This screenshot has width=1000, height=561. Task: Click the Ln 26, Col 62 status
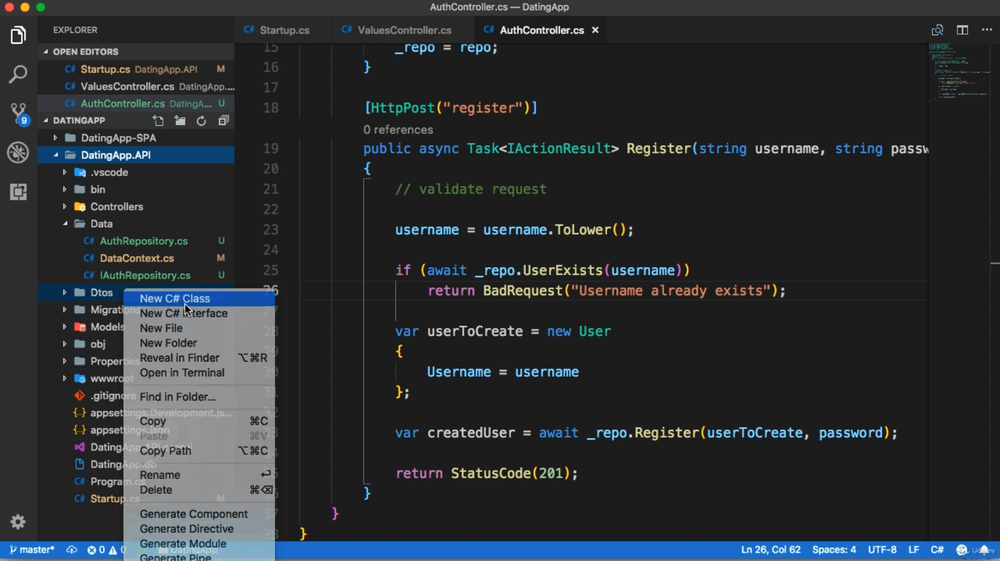tap(770, 550)
